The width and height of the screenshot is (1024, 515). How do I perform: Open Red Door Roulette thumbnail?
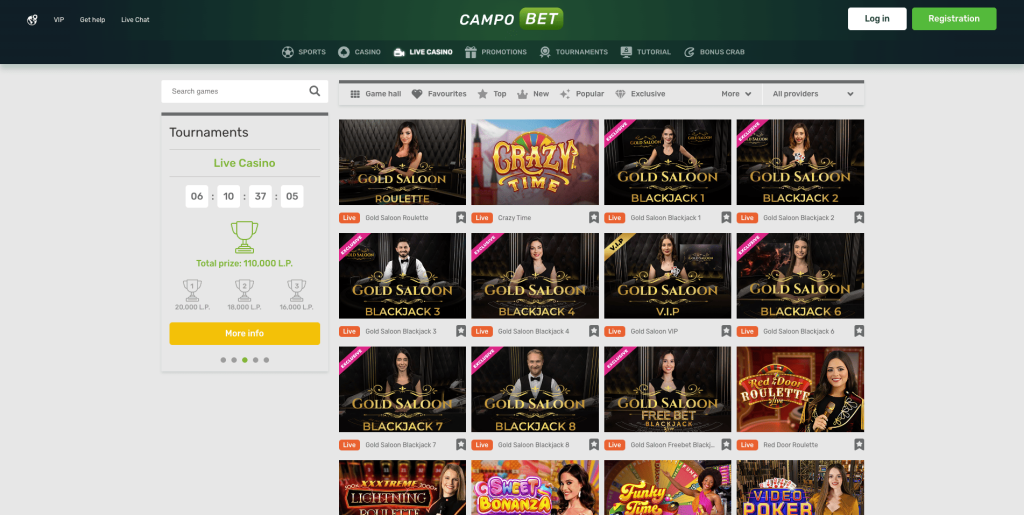coord(800,389)
